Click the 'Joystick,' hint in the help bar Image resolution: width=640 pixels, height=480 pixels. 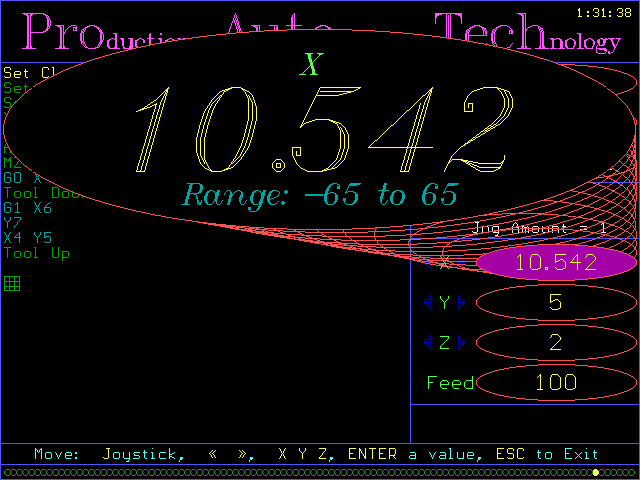(x=143, y=454)
